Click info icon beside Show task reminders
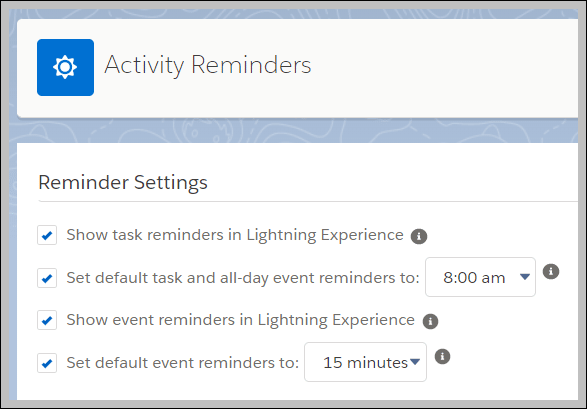587x409 pixels. point(419,236)
